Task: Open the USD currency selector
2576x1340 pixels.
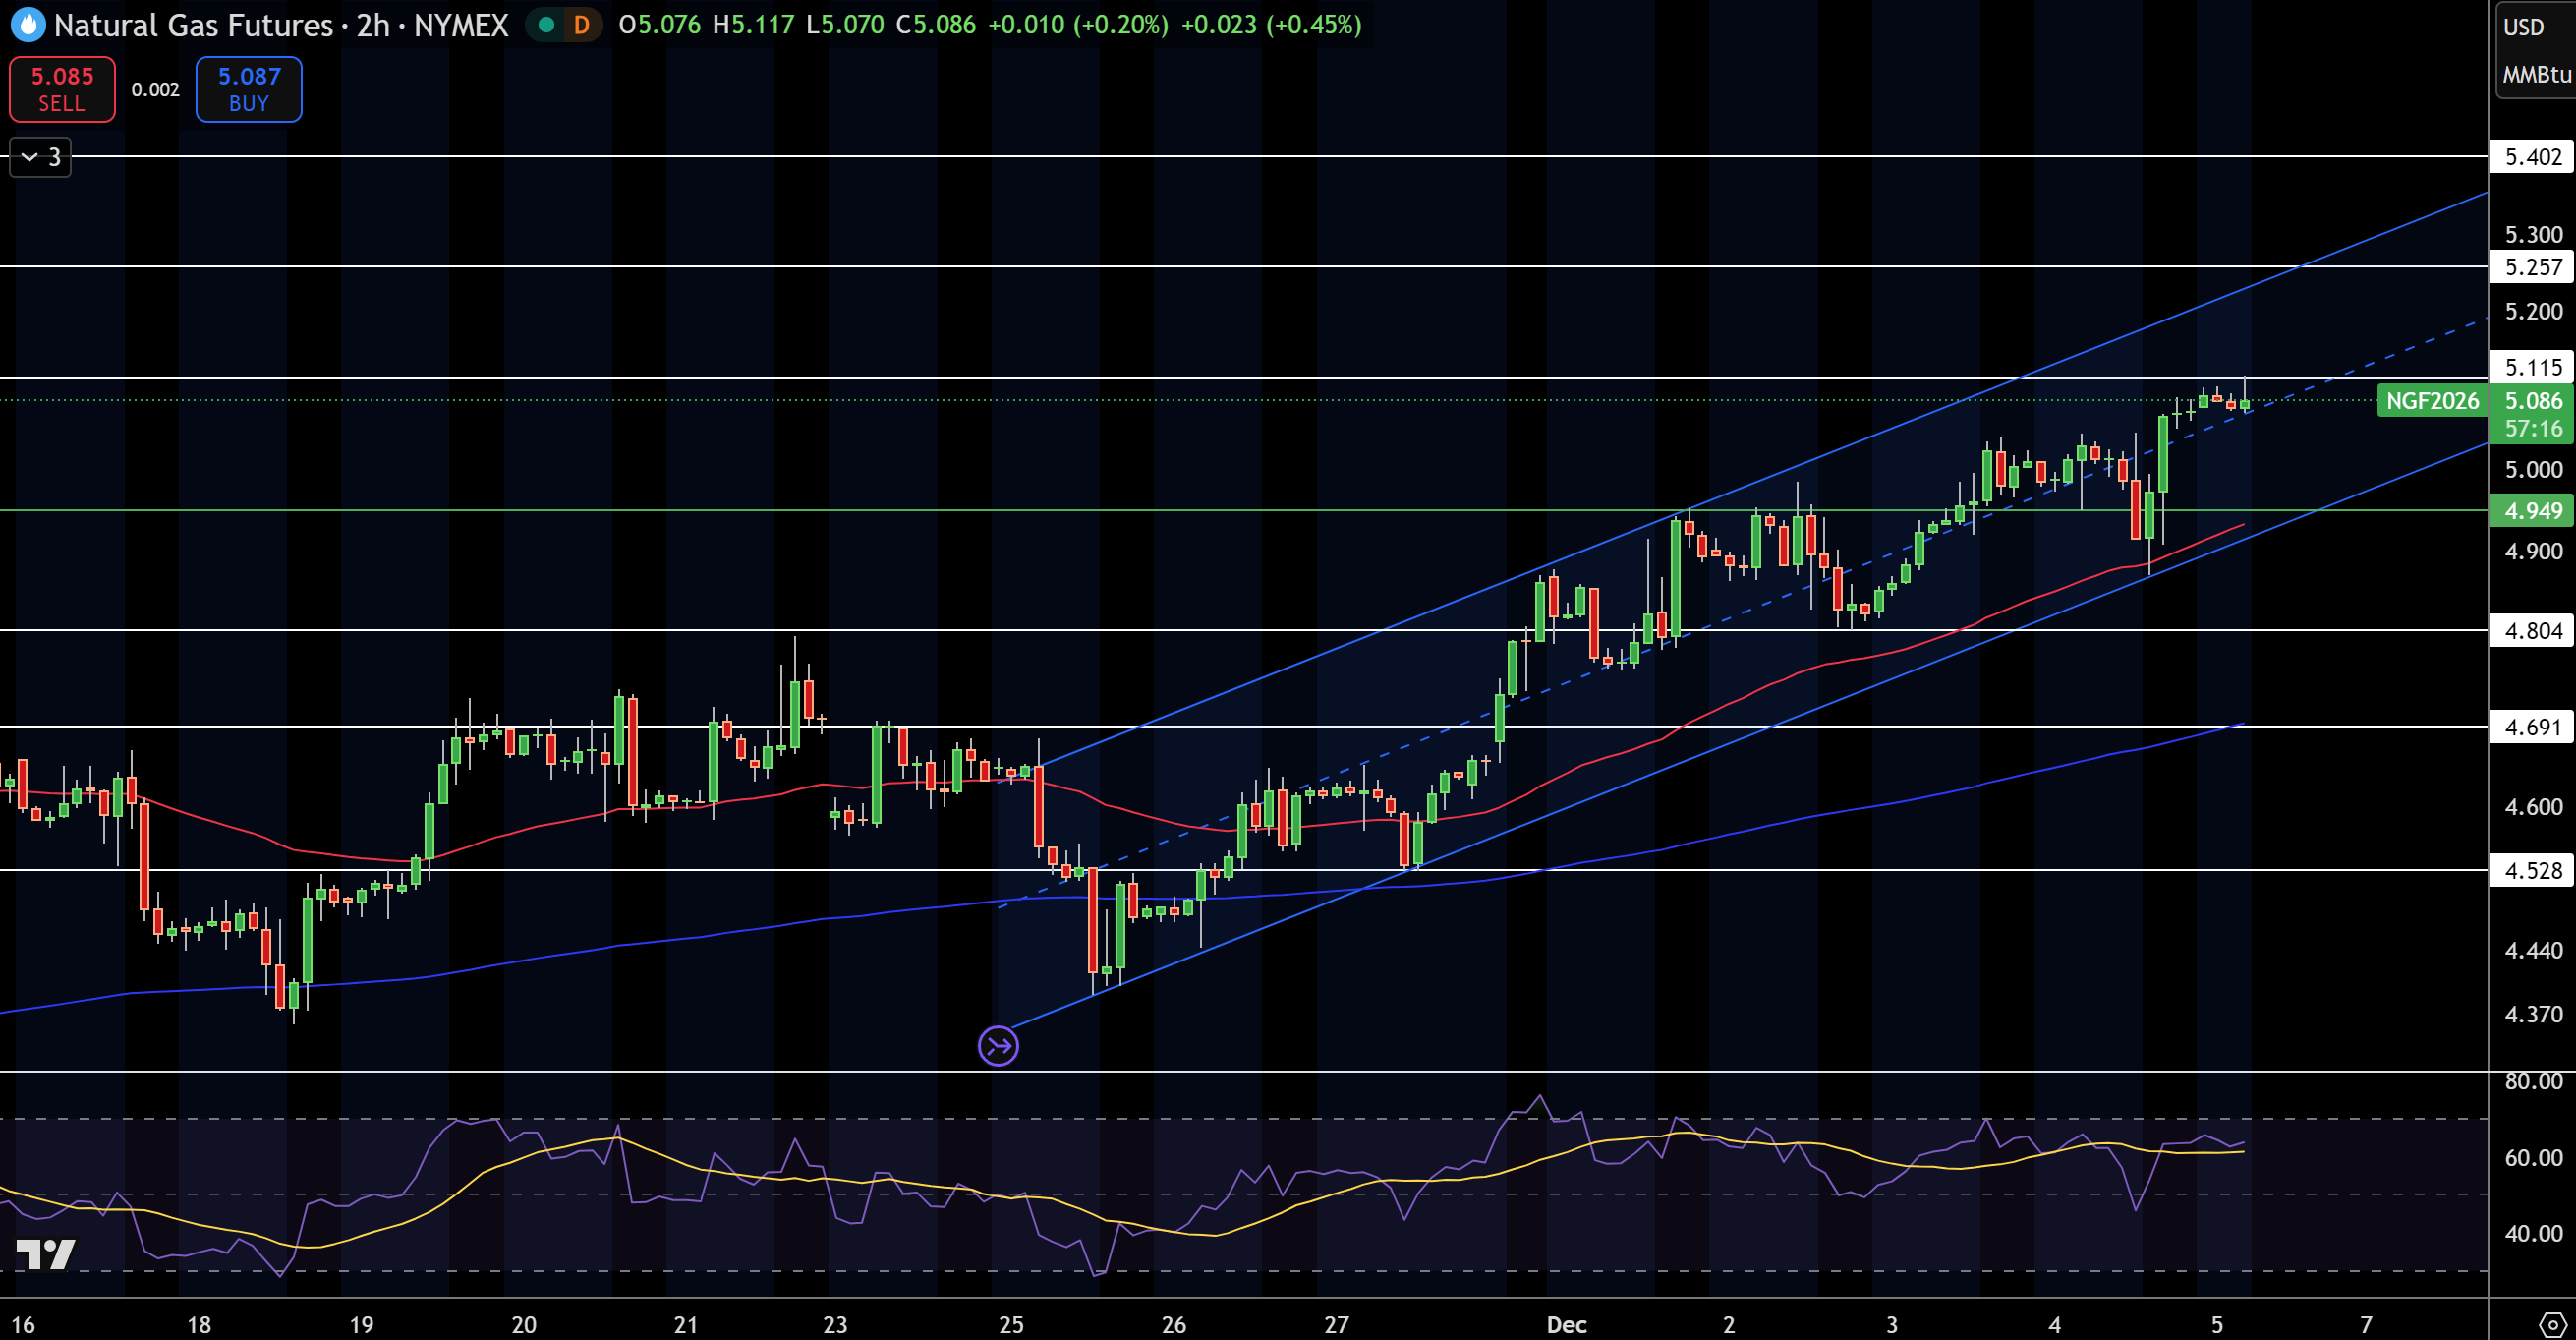Action: pyautogui.click(x=2523, y=27)
